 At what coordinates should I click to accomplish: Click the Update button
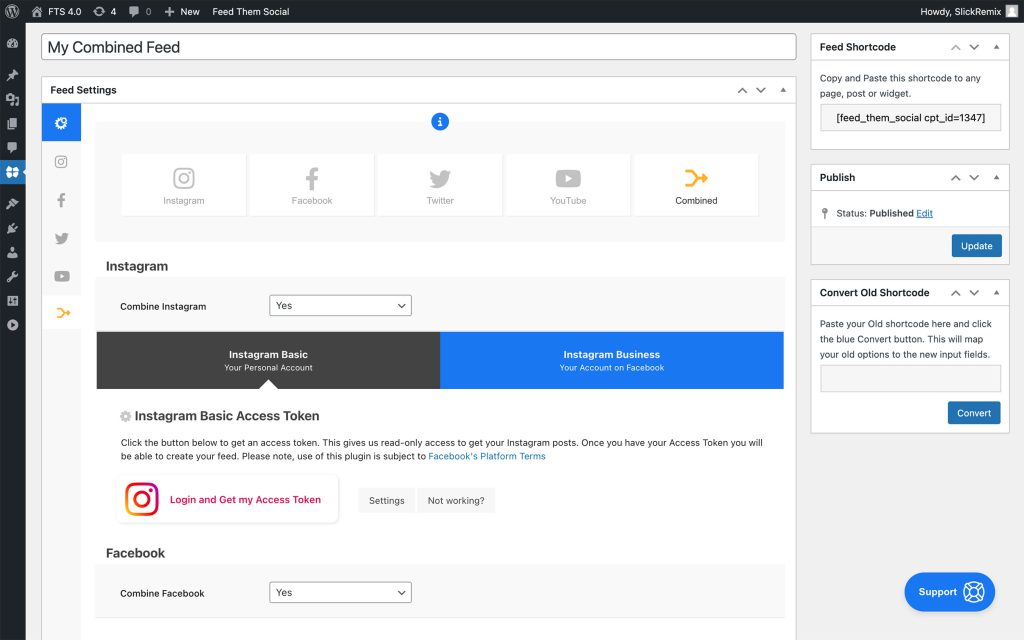pyautogui.click(x=976, y=246)
